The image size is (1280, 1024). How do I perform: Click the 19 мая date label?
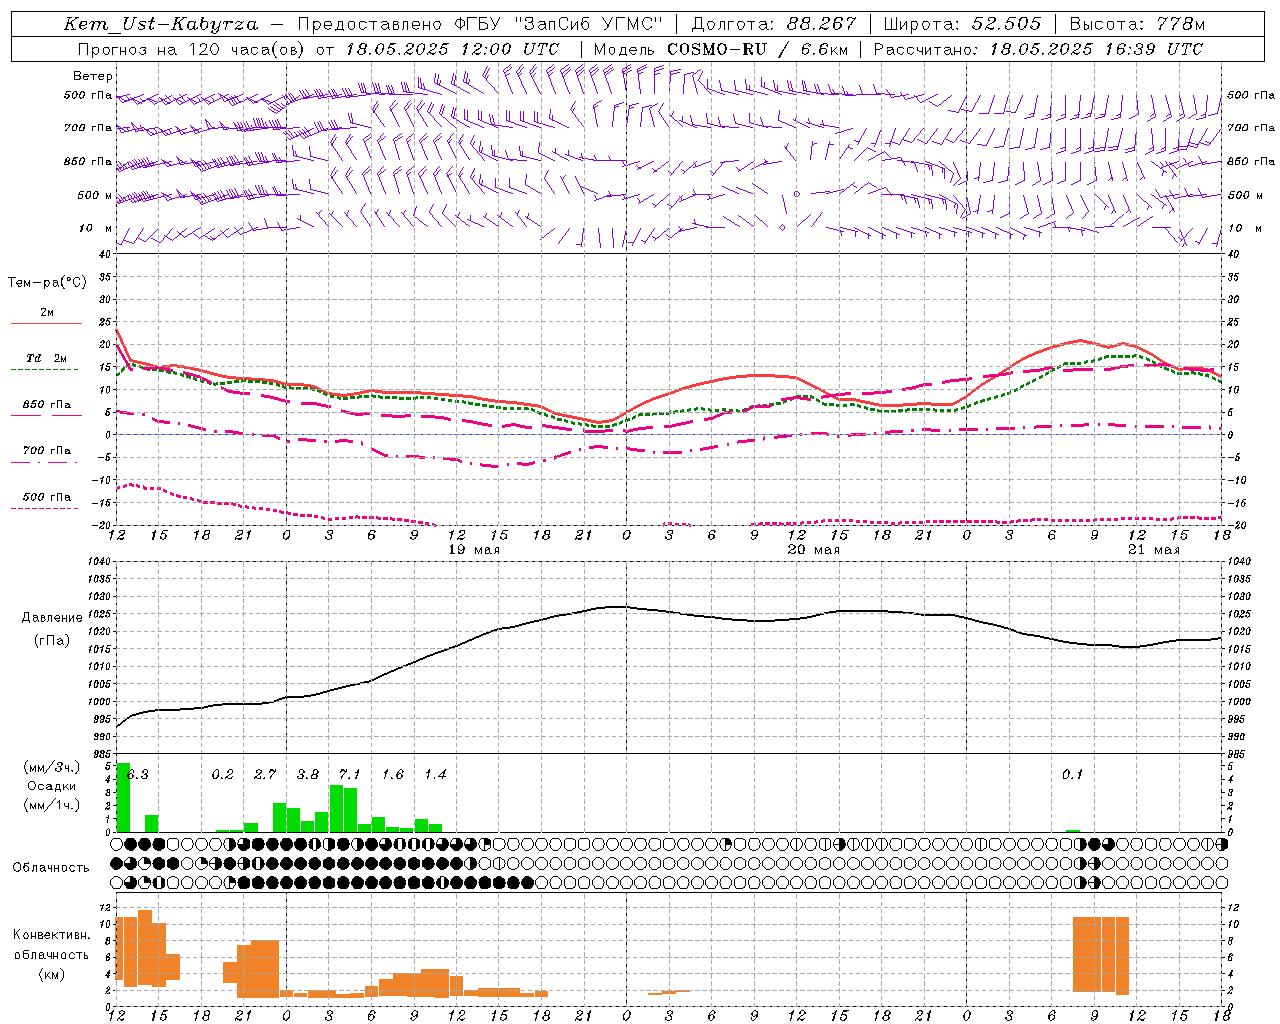(x=474, y=549)
